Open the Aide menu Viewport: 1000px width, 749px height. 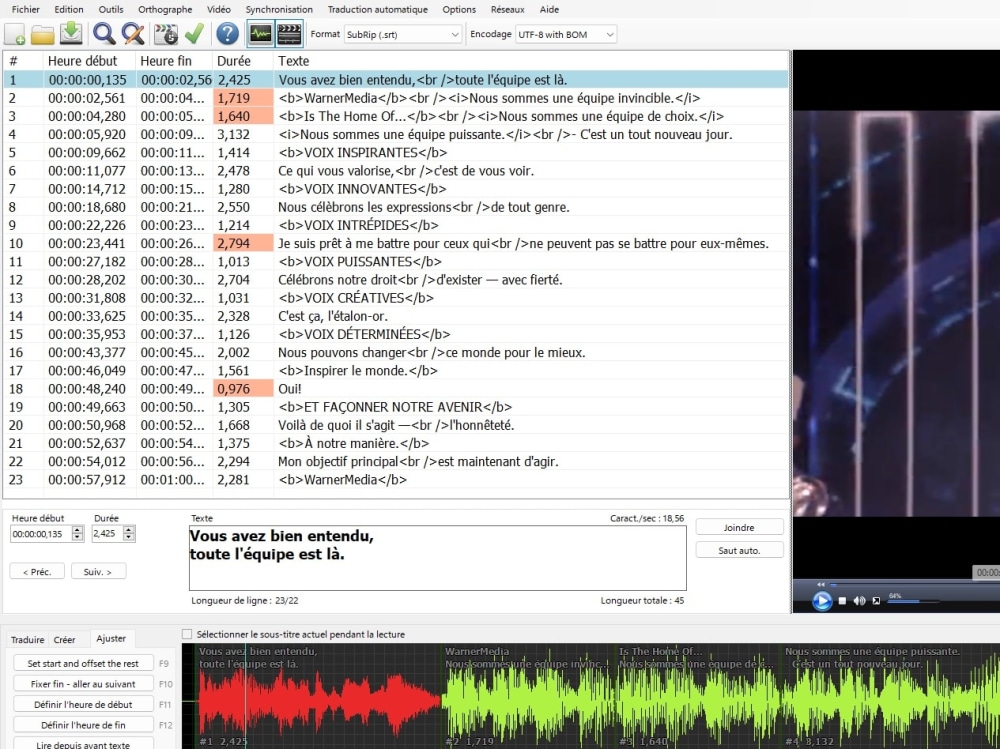click(x=549, y=10)
